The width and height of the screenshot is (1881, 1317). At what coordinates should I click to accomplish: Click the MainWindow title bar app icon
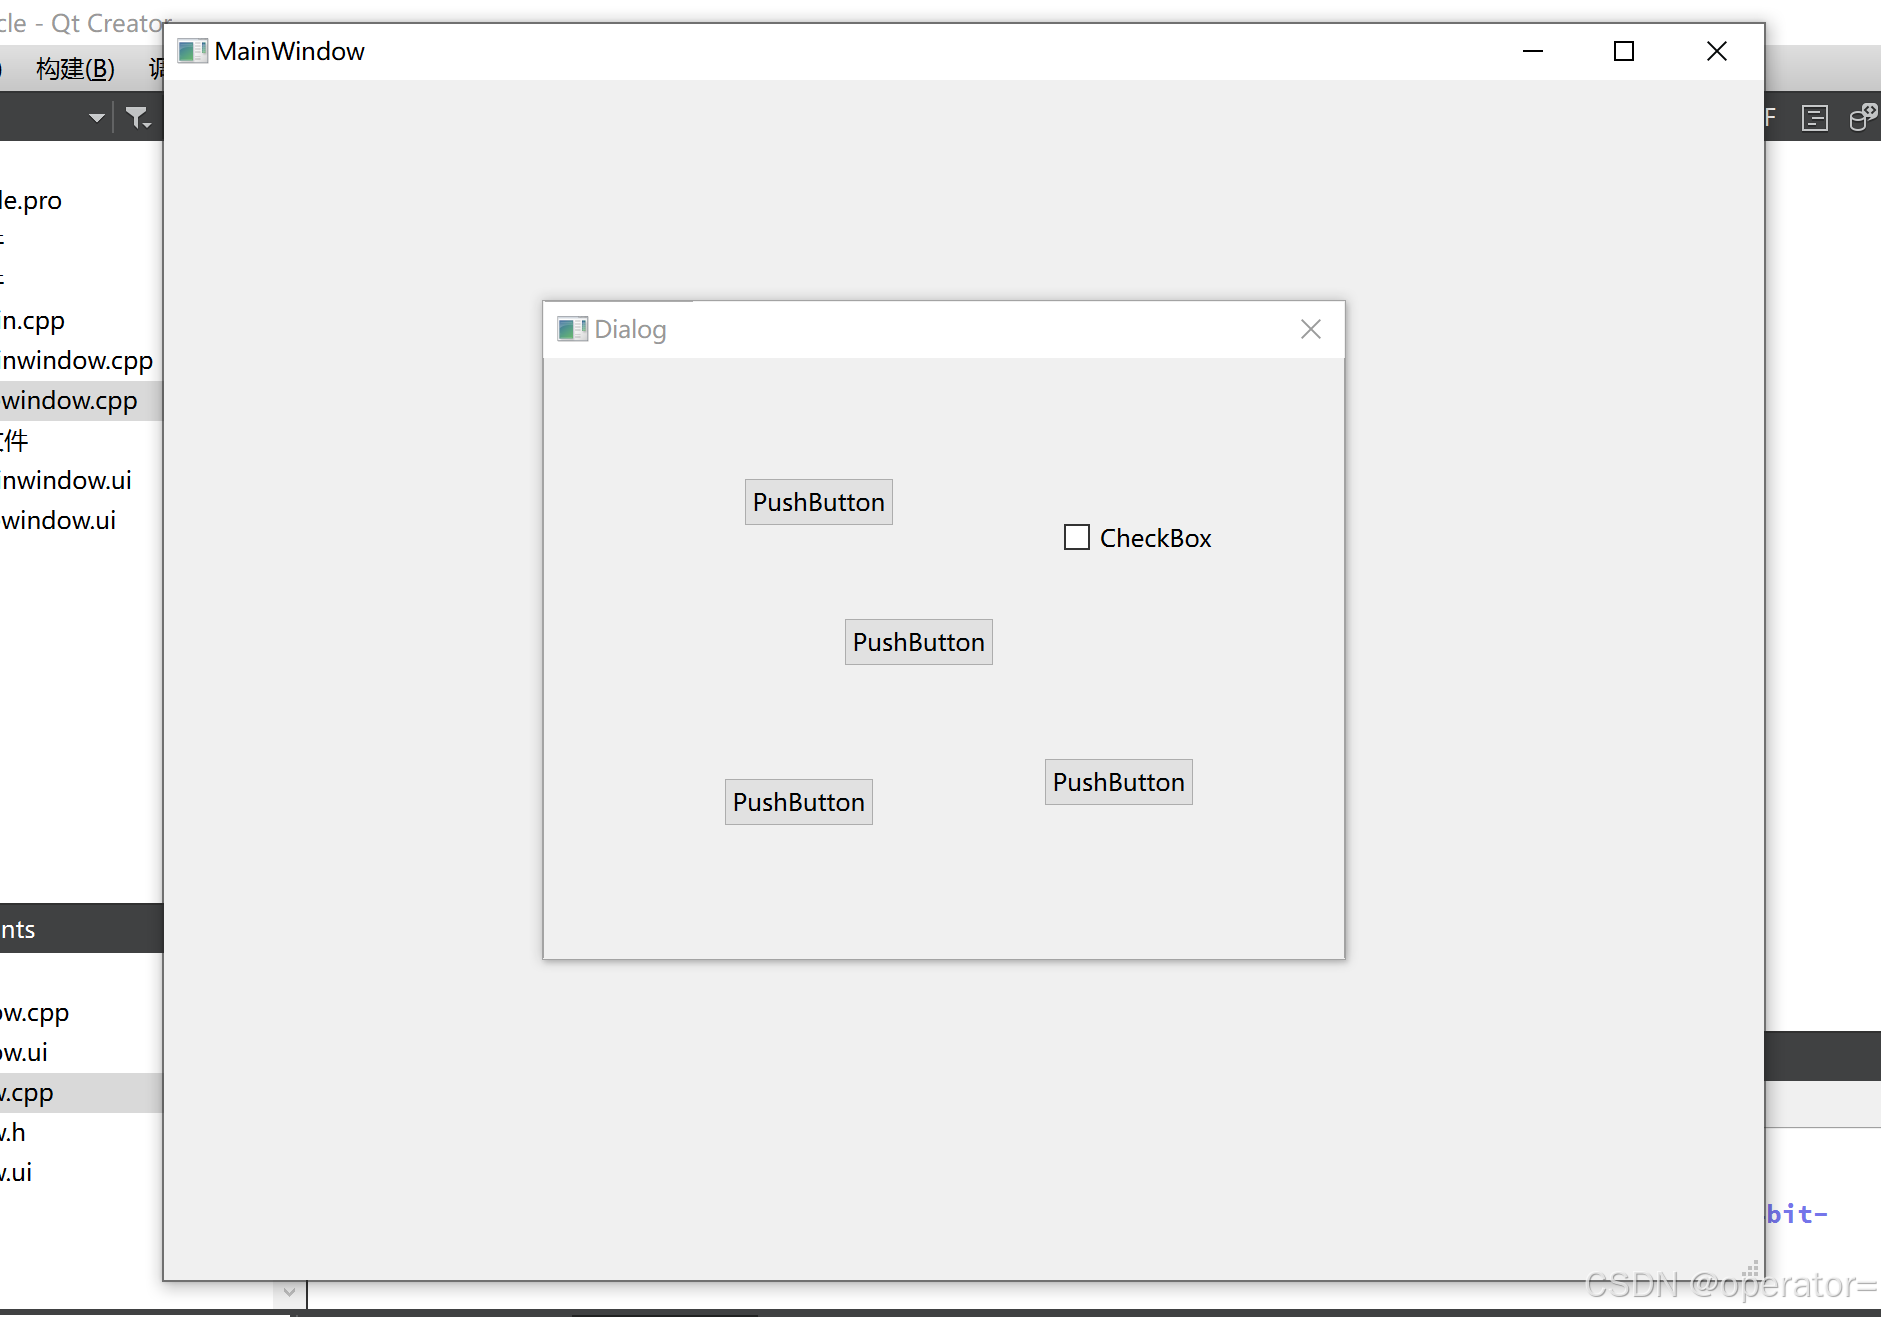coord(192,51)
